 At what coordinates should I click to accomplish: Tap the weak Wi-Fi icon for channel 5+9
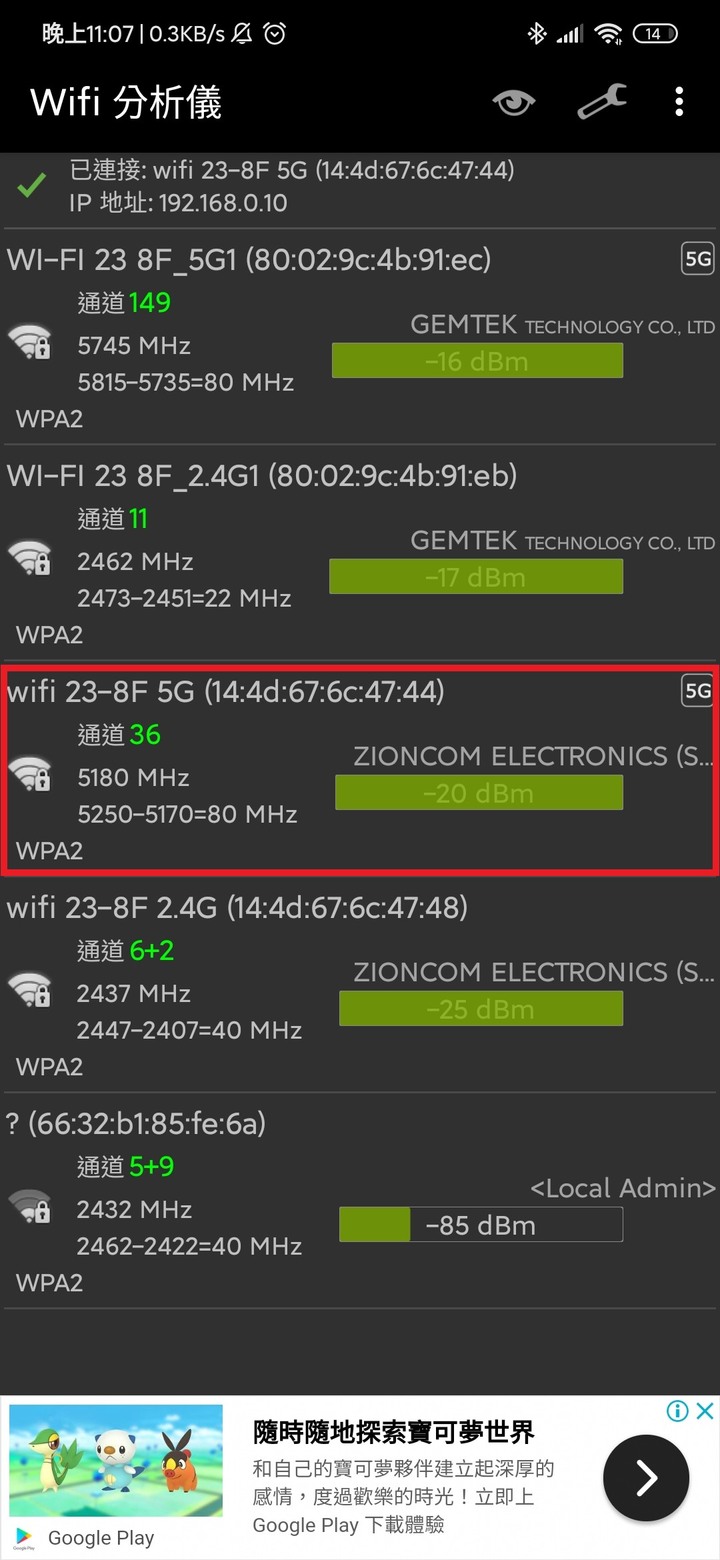[30, 1206]
